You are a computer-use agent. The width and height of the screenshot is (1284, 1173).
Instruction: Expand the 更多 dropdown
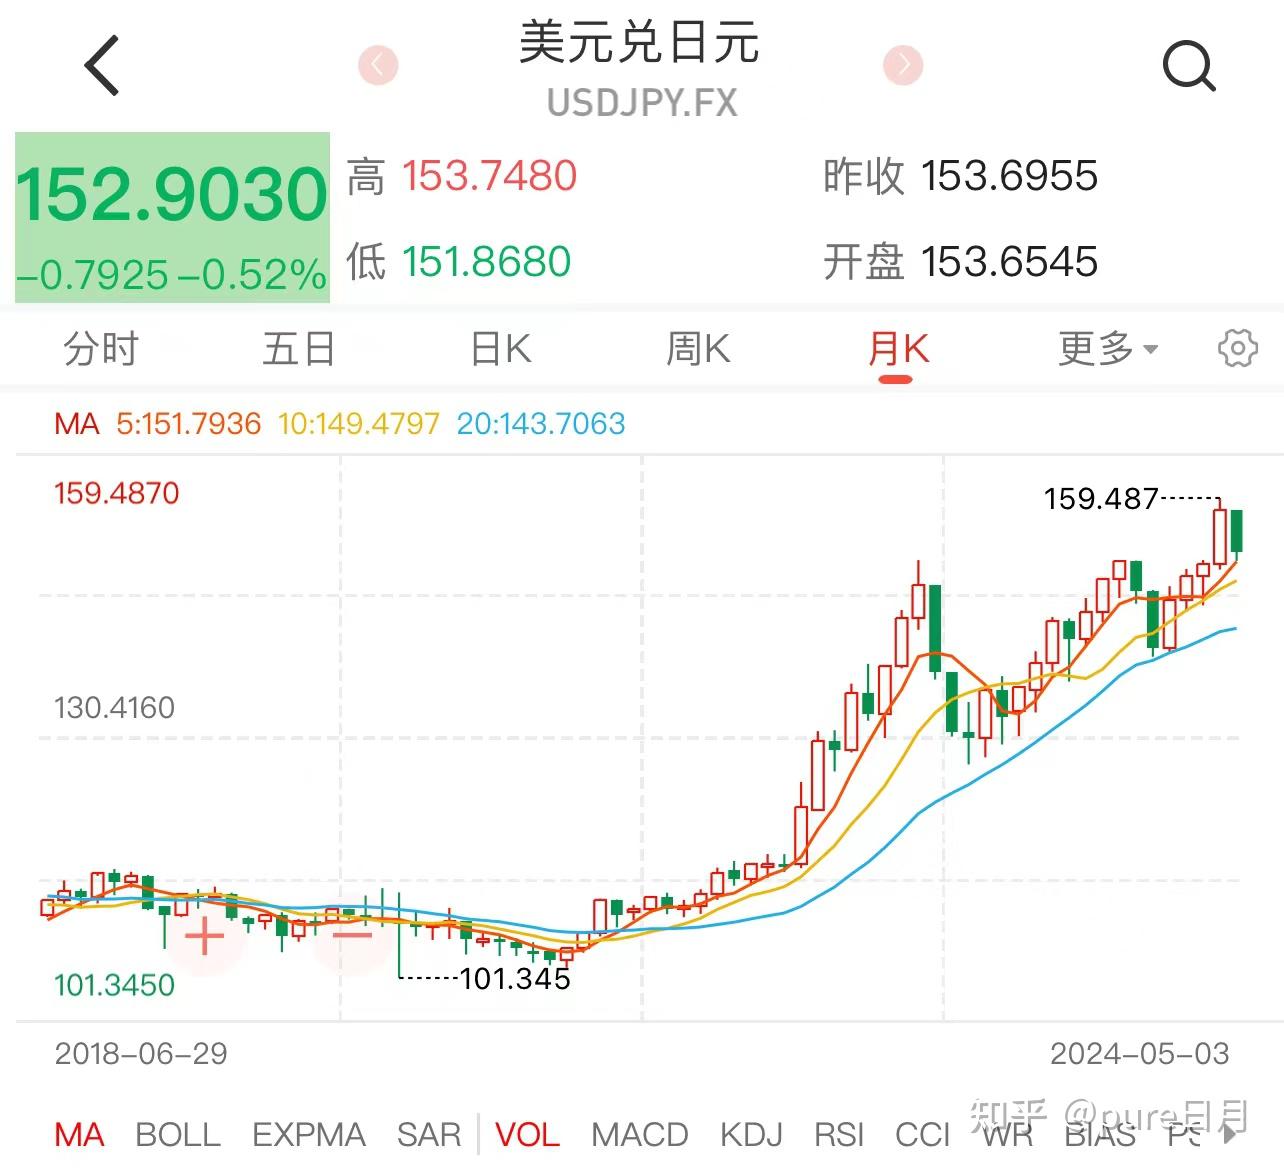tap(1108, 349)
